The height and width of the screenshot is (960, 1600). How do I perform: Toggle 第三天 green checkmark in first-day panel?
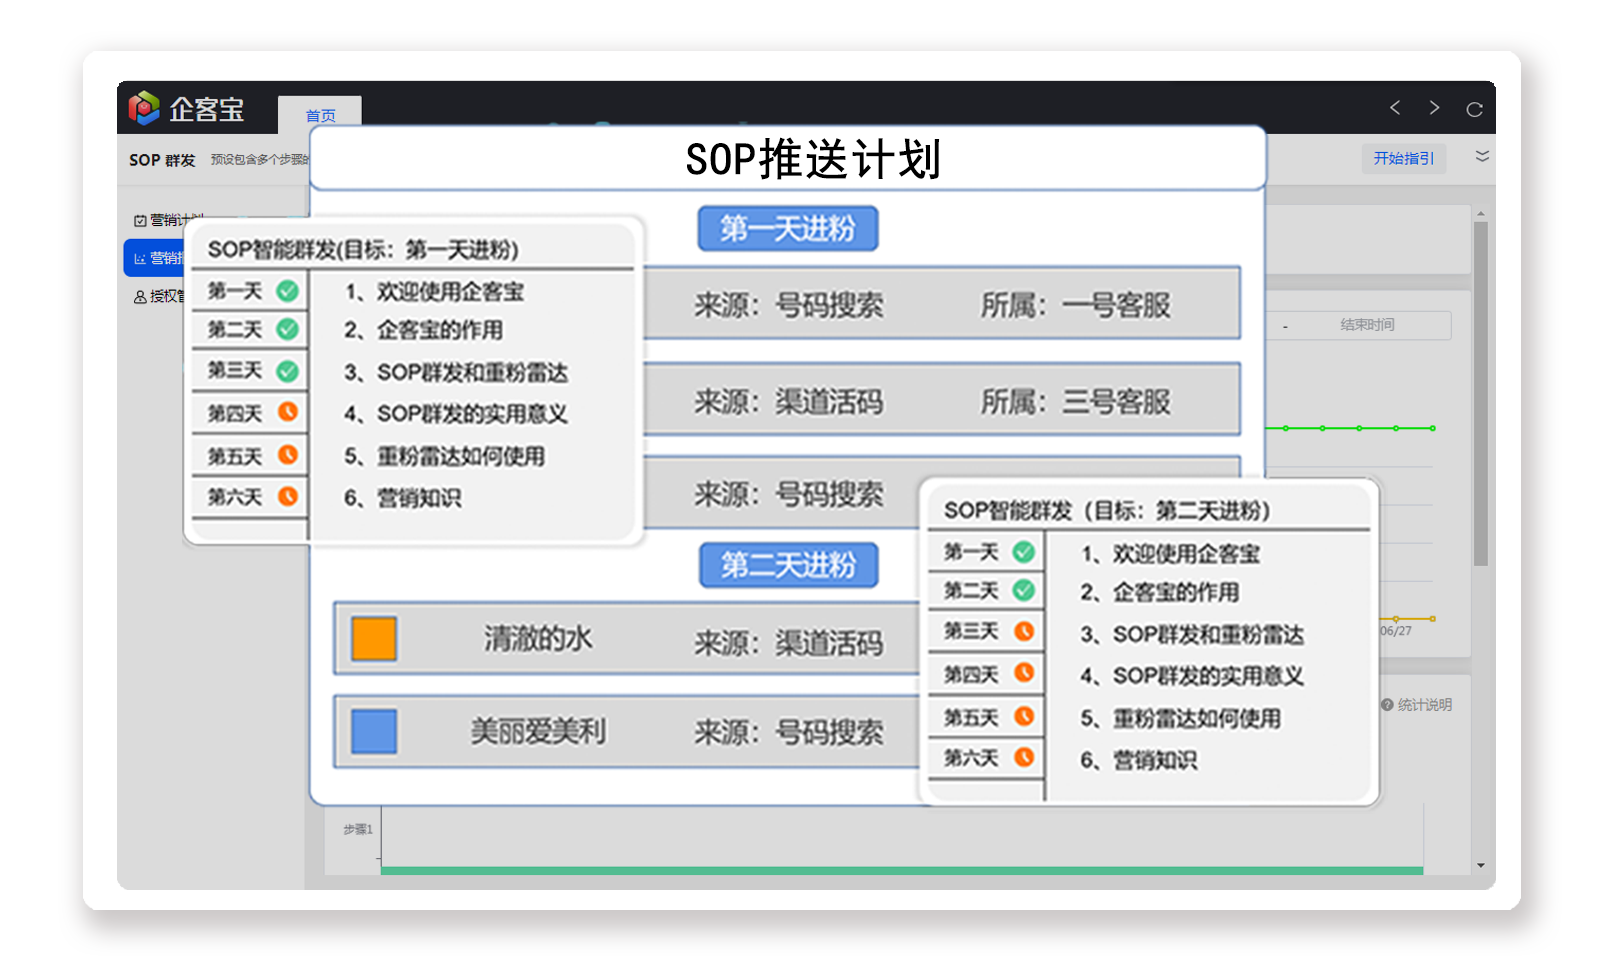point(287,371)
